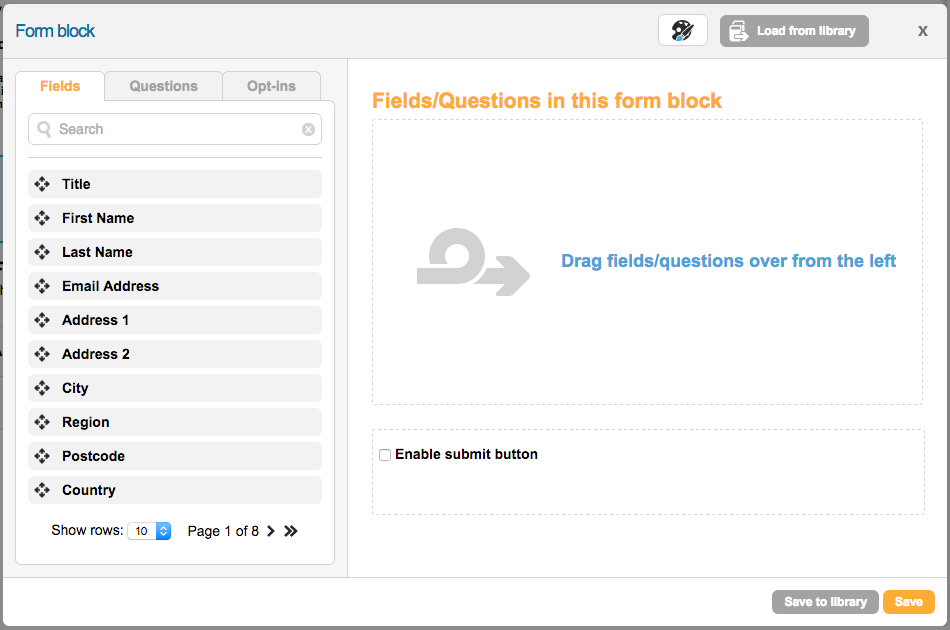Click the paint palette style icon
This screenshot has width=950, height=630.
point(682,31)
